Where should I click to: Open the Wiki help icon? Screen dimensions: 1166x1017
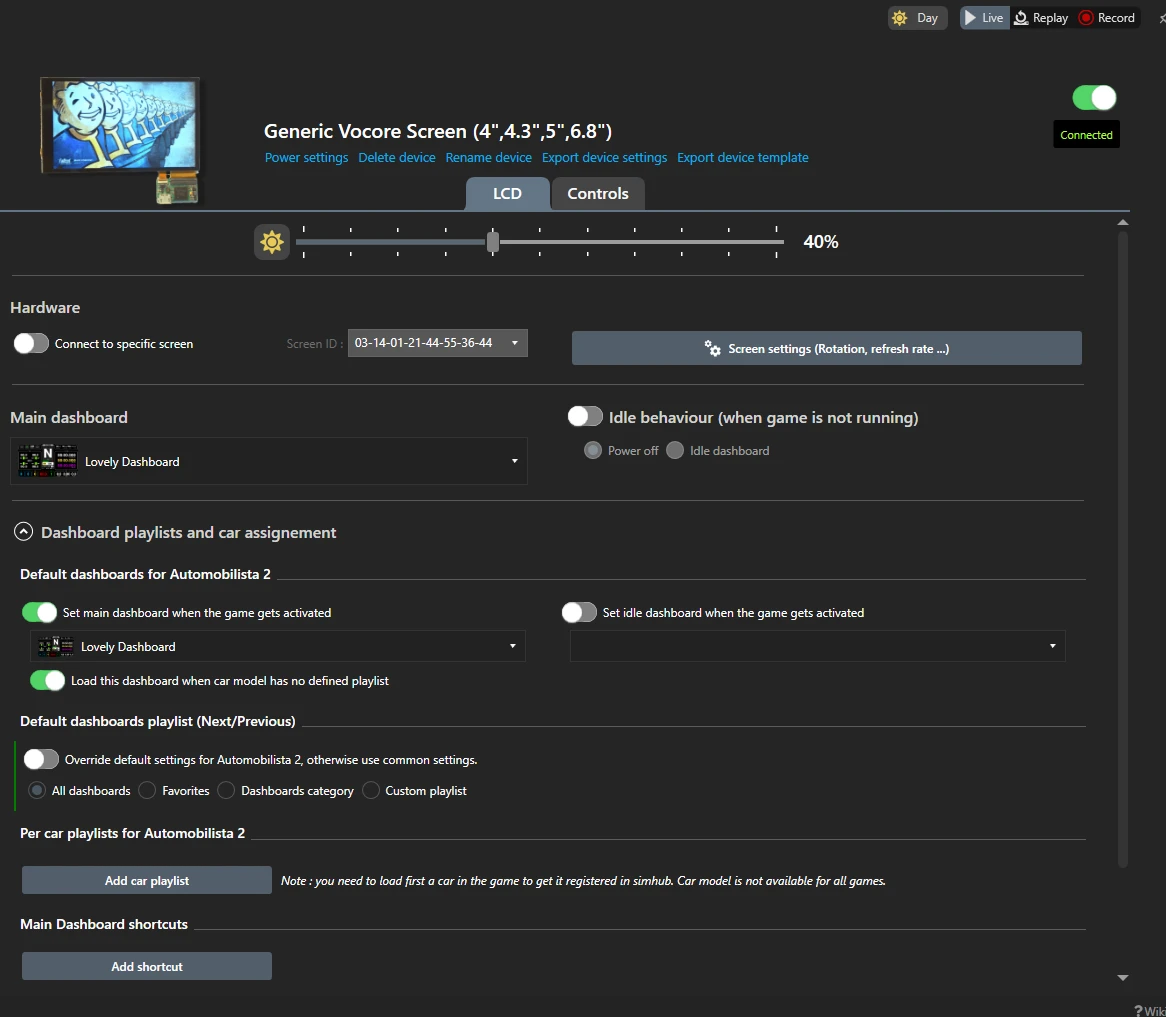click(x=1138, y=1010)
